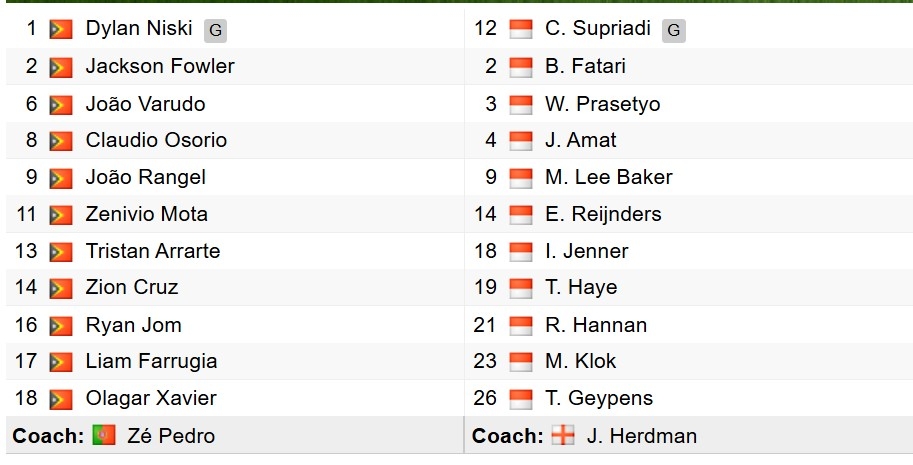The width and height of the screenshot is (913, 465).
Task: Click the England flag next to coach J. Herdman
Action: pyautogui.click(x=563, y=435)
